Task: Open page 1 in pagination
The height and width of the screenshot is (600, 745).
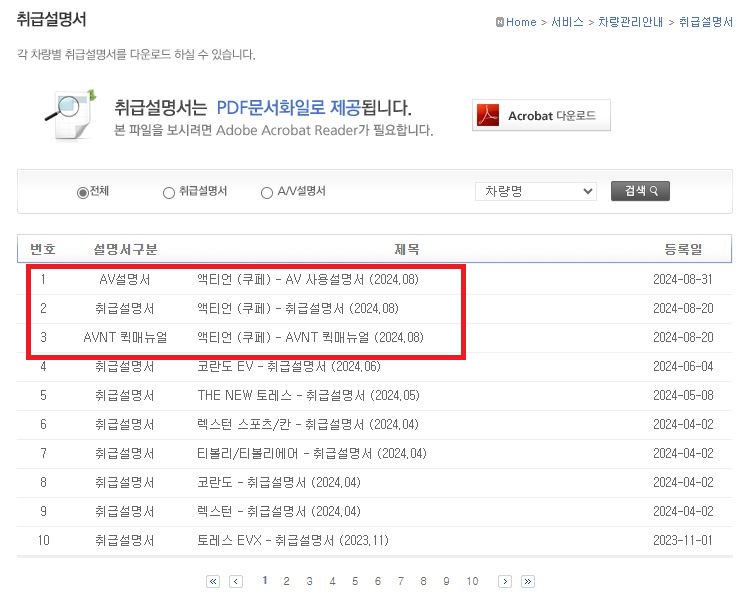Action: click(265, 581)
